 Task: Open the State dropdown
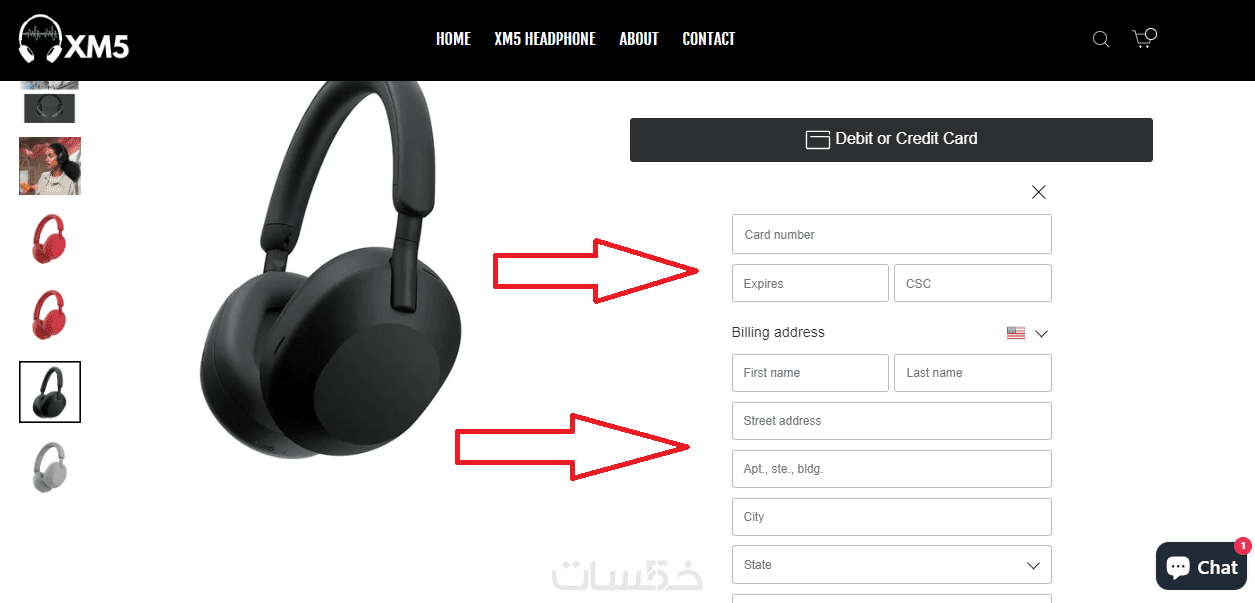(x=892, y=565)
